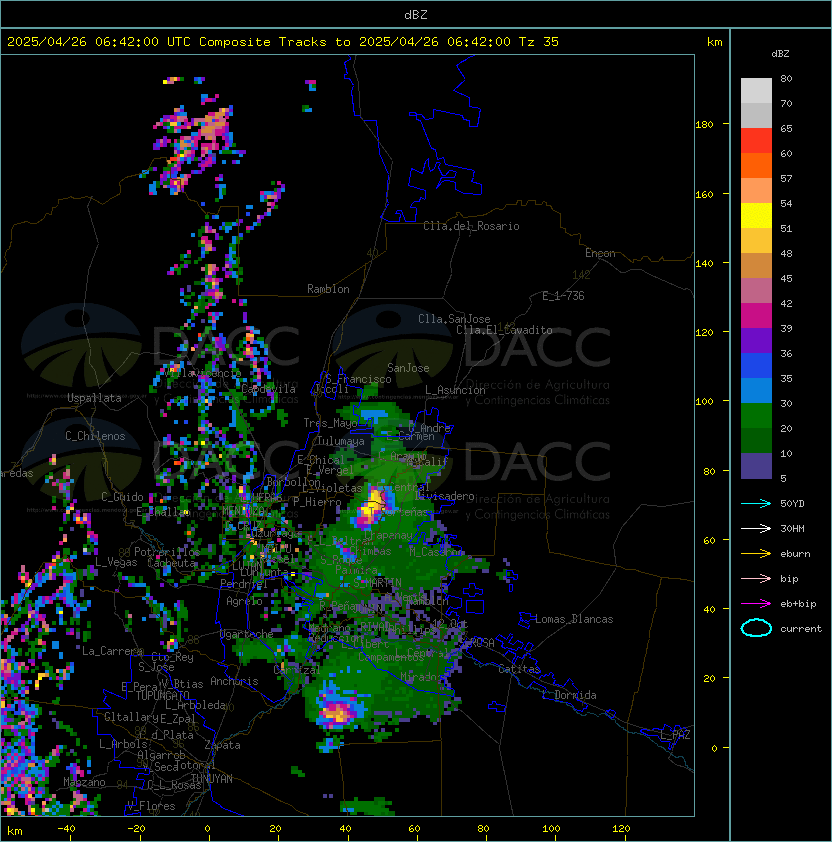Screen dimensions: 832x842
Task: Click the 'Carrizal' map label
Action: tap(297, 670)
